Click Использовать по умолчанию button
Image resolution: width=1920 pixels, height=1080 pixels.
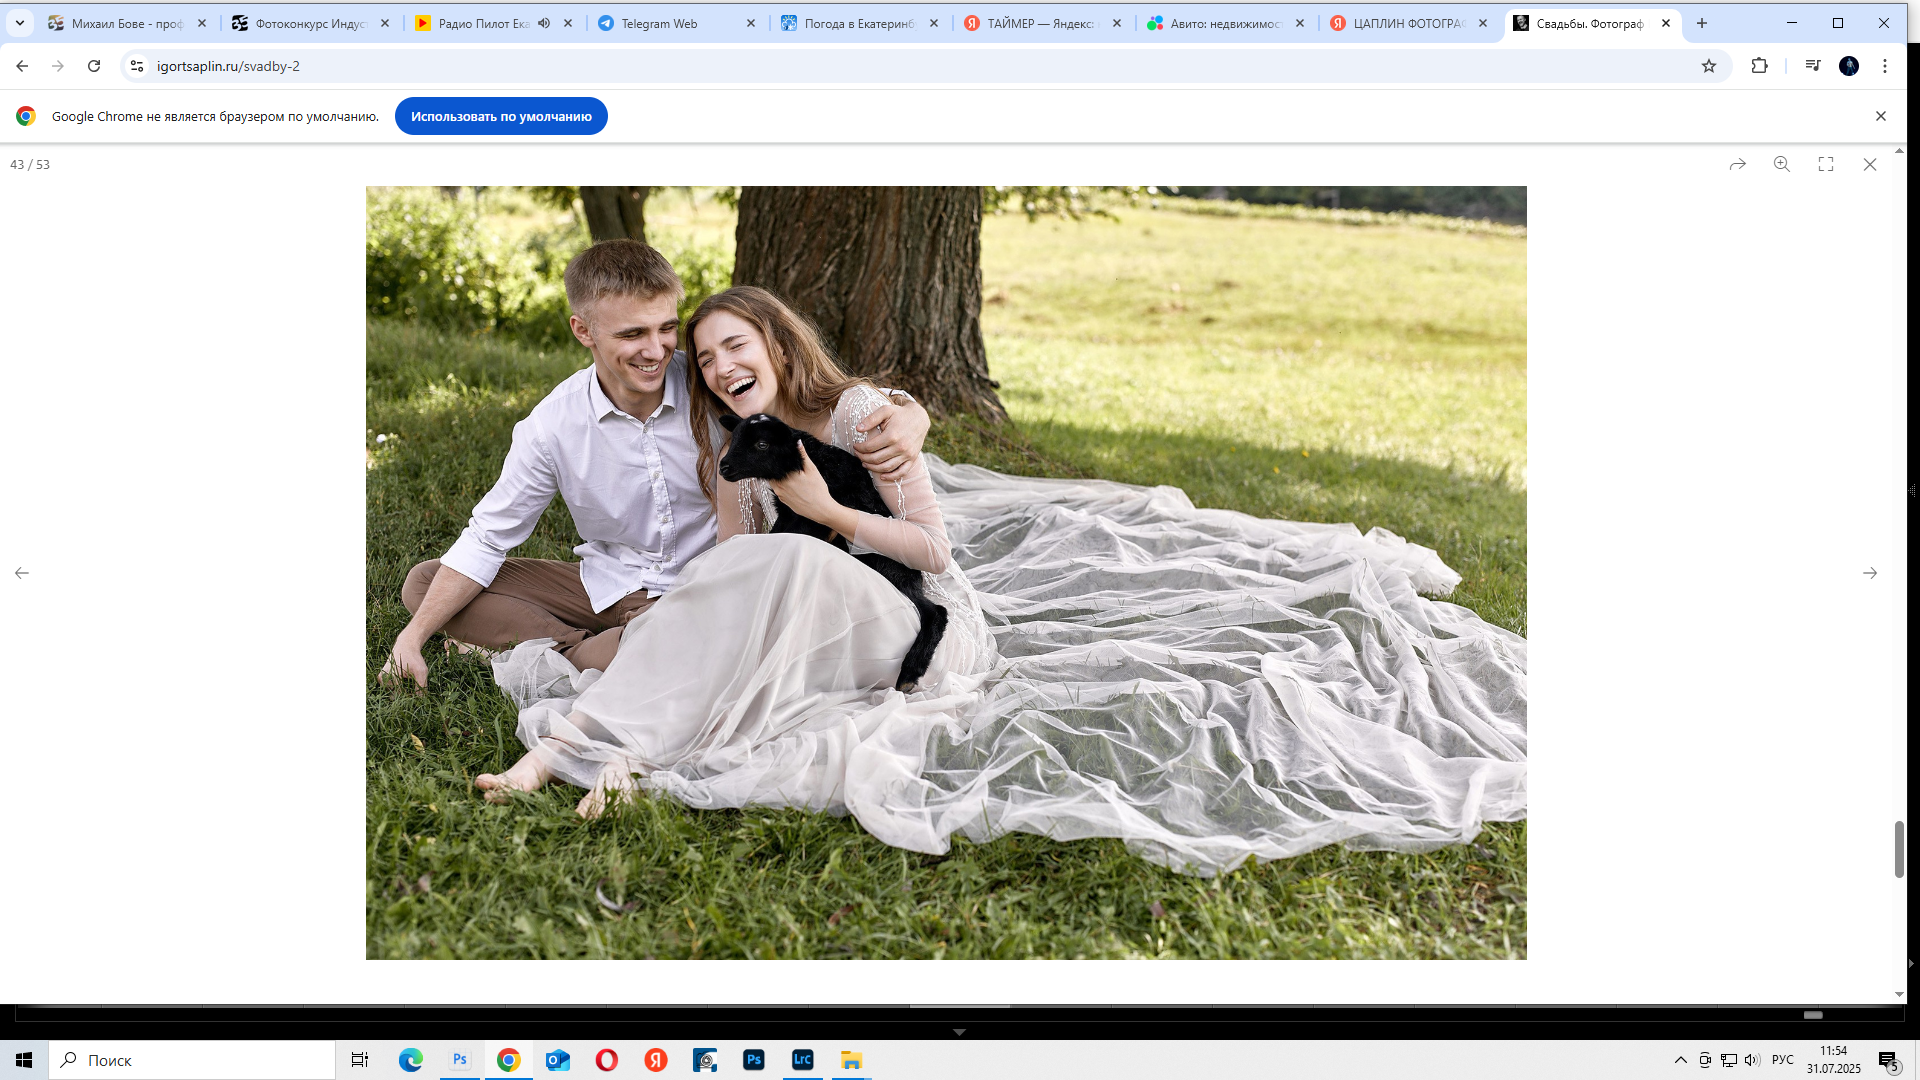pyautogui.click(x=501, y=116)
